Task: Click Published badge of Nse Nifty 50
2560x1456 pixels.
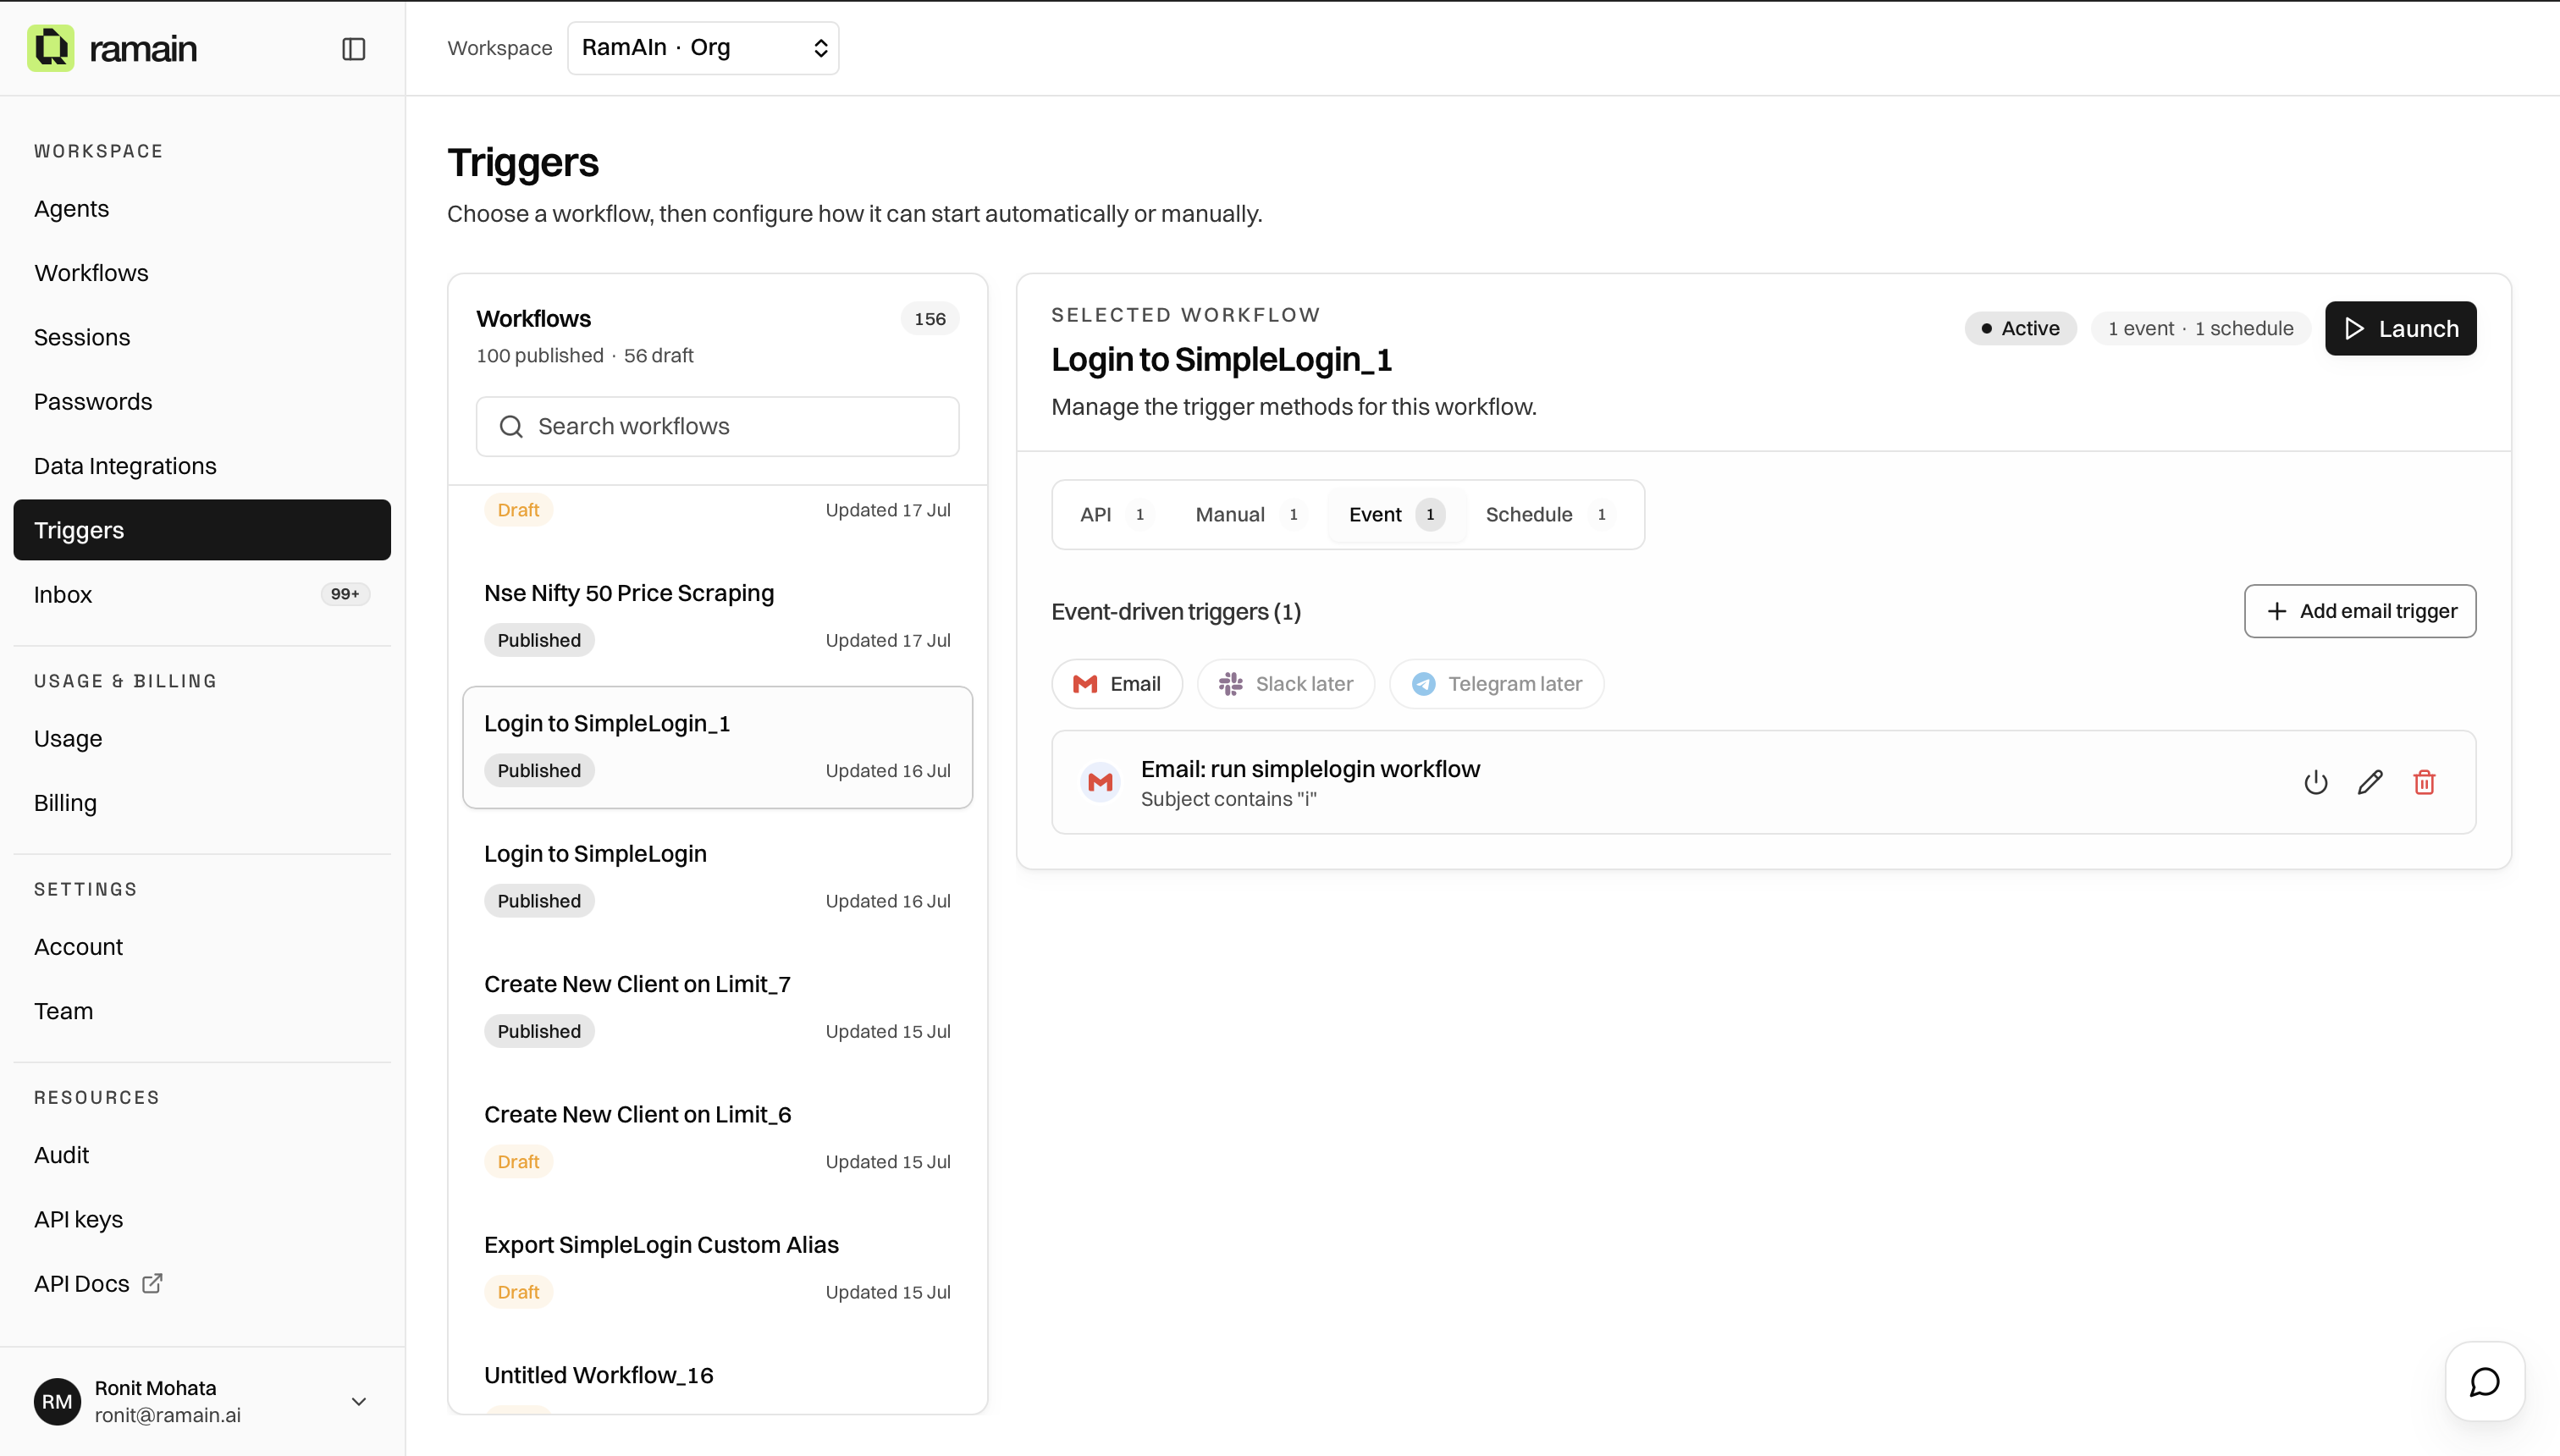Action: coord(539,640)
